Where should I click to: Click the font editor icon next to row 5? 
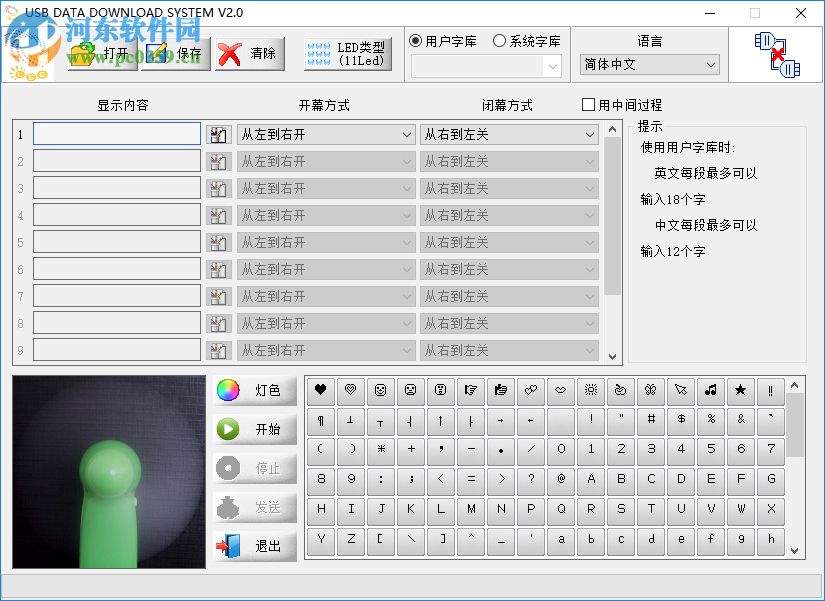click(218, 241)
